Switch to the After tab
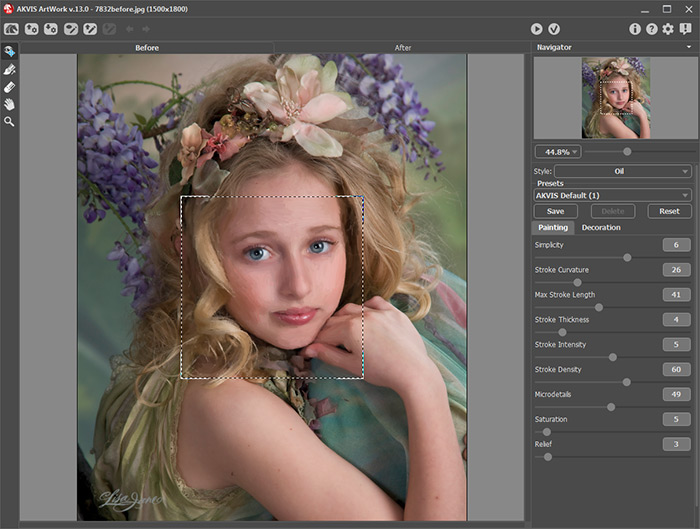Image resolution: width=700 pixels, height=529 pixels. 402,47
